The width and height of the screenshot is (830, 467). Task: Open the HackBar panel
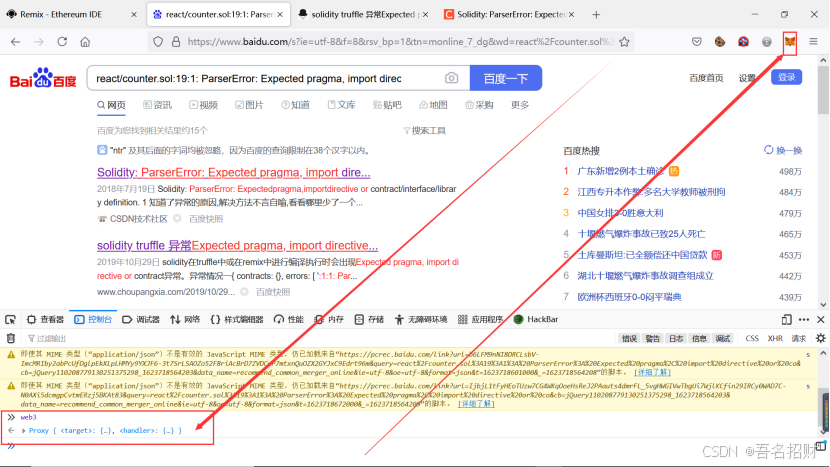536,319
